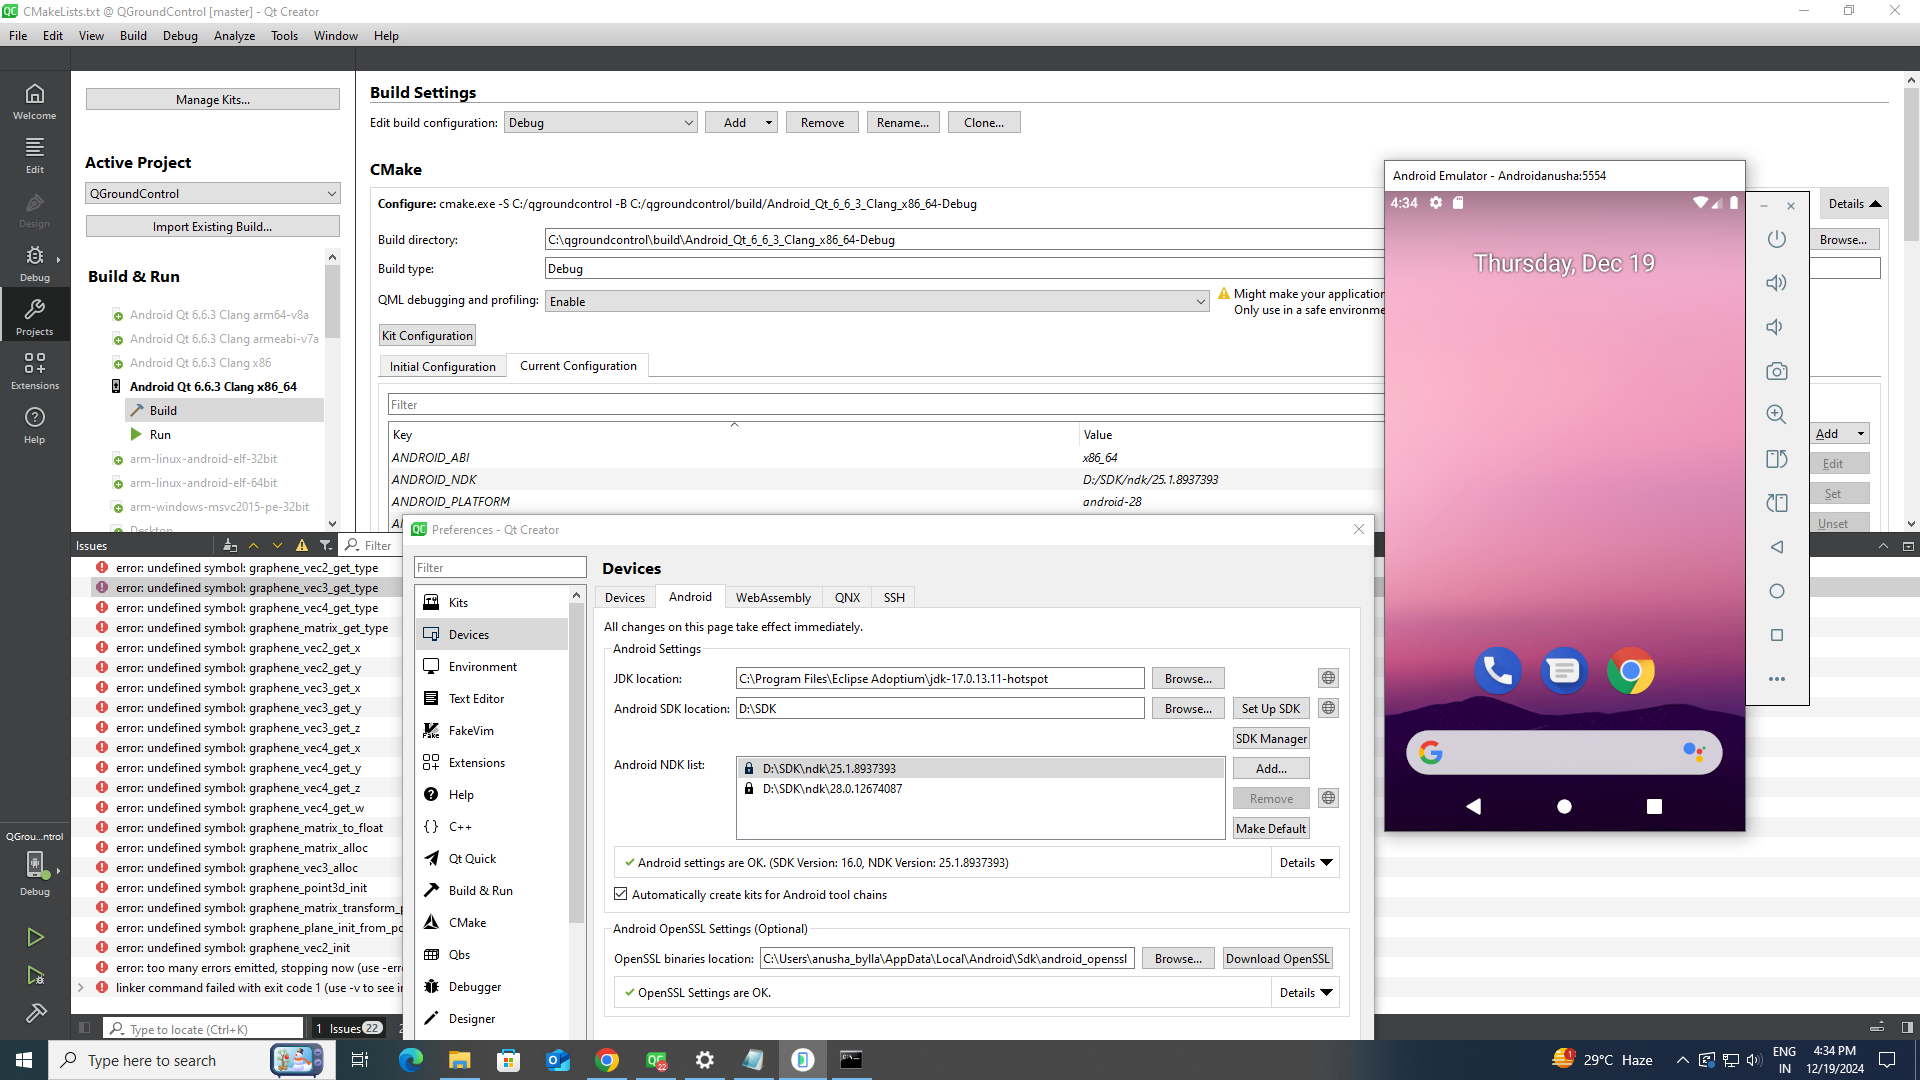Screen dimensions: 1920x1080
Task: Select Debugger category in Preferences
Action: (x=492, y=987)
